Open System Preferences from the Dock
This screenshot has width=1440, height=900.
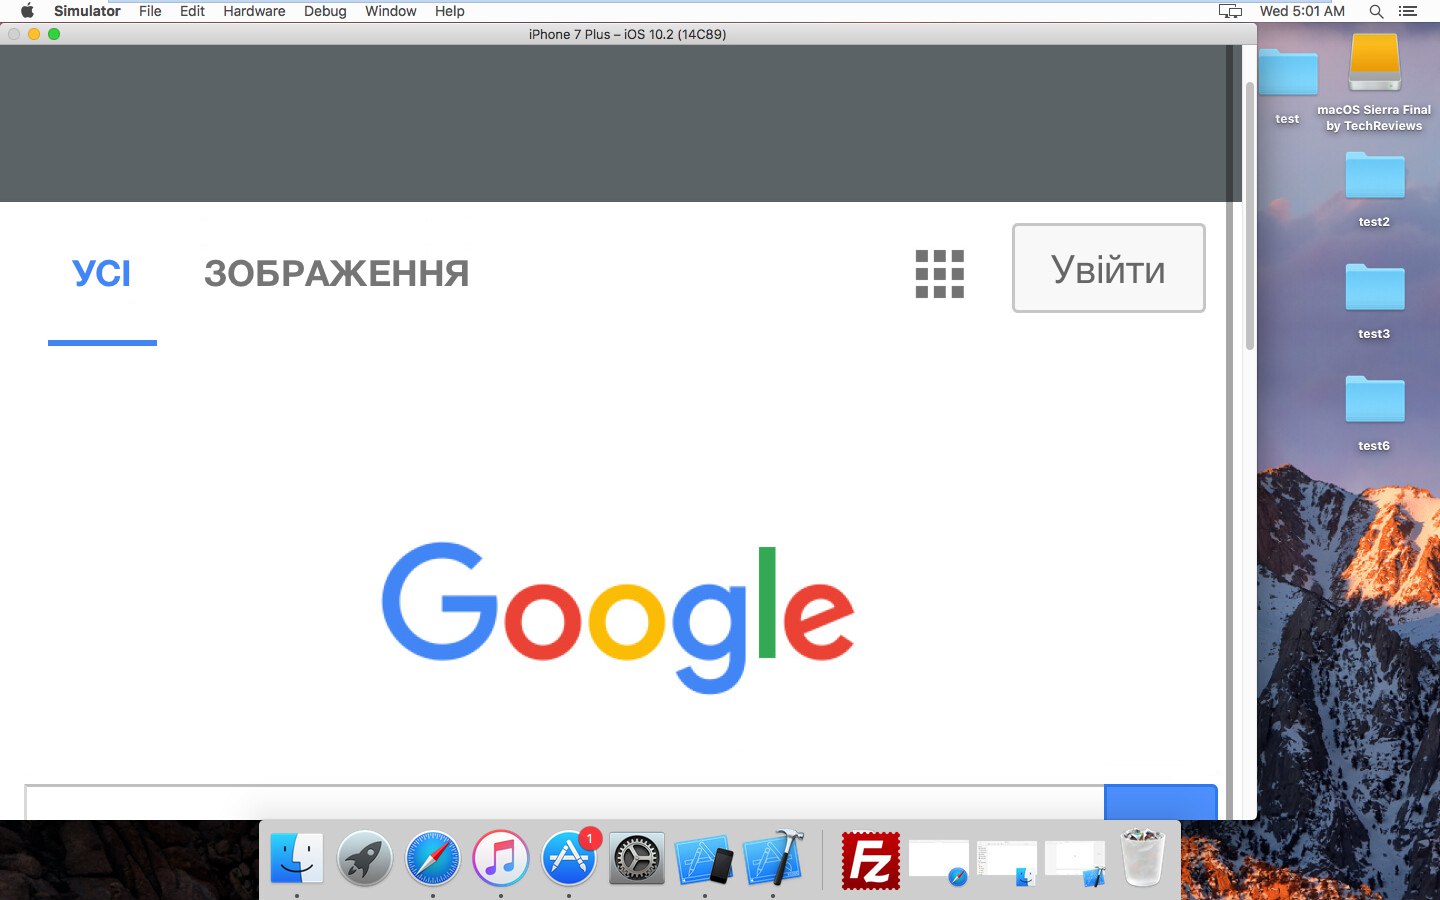(x=637, y=859)
